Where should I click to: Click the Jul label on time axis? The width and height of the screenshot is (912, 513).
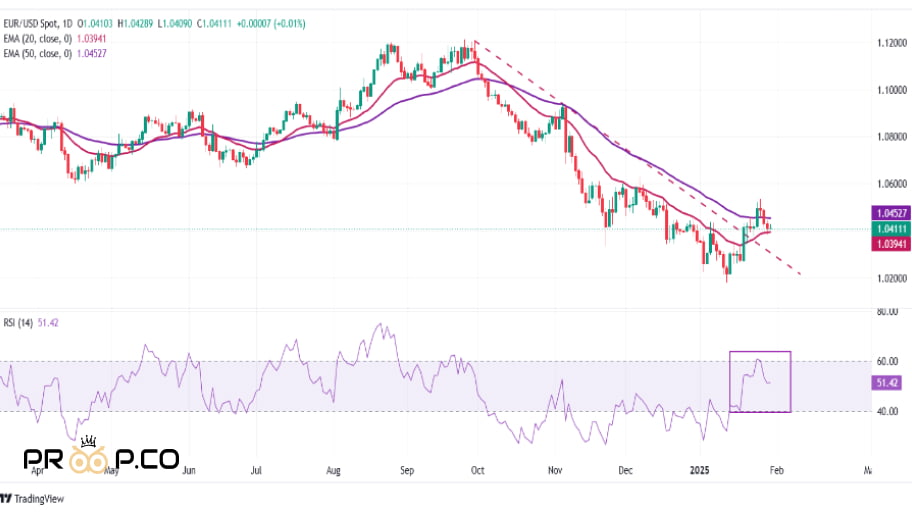(256, 471)
